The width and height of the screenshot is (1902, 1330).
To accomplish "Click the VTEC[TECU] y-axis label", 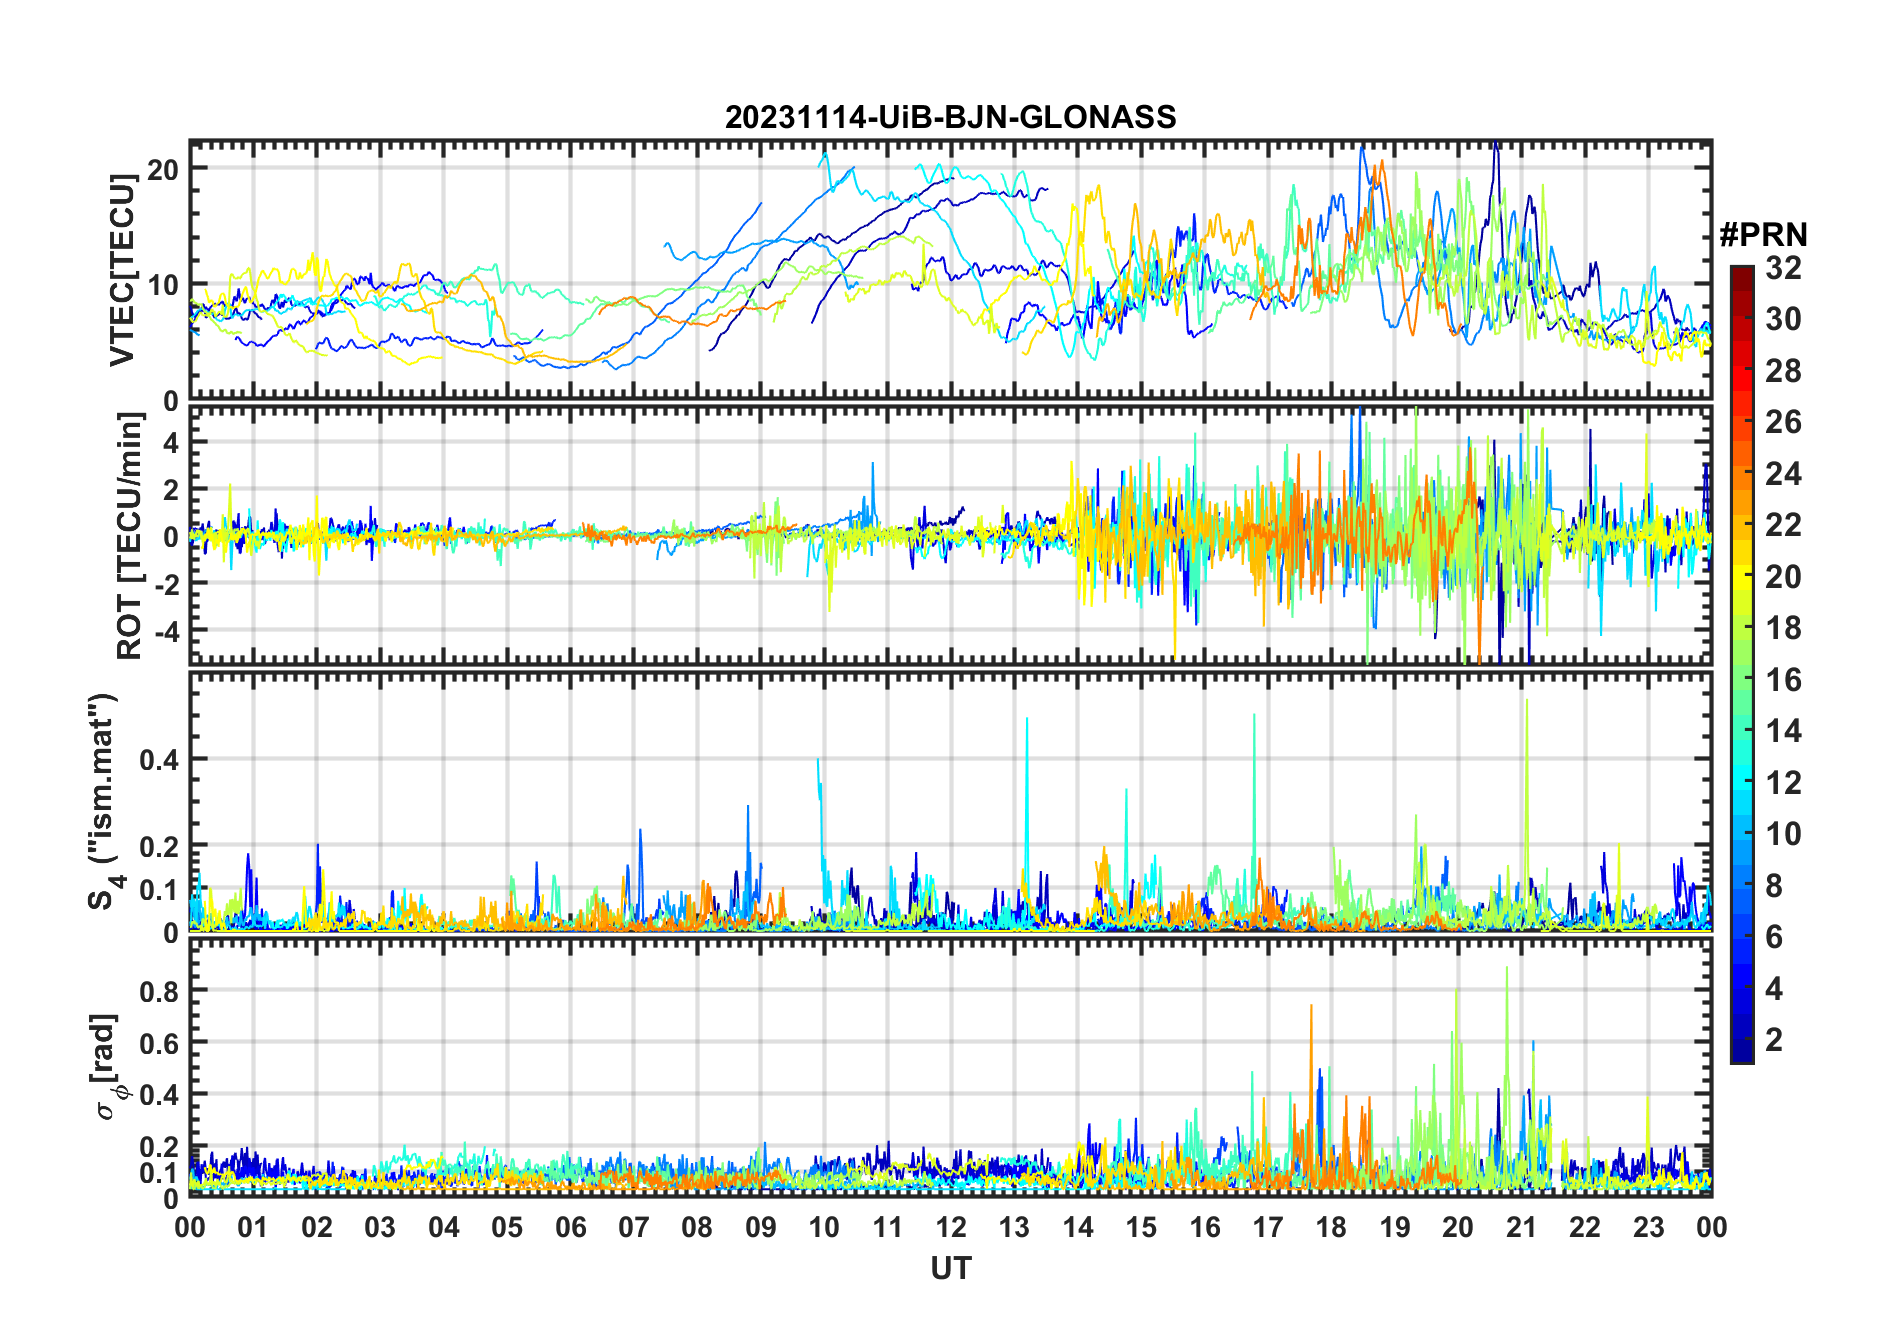I will point(122,270).
